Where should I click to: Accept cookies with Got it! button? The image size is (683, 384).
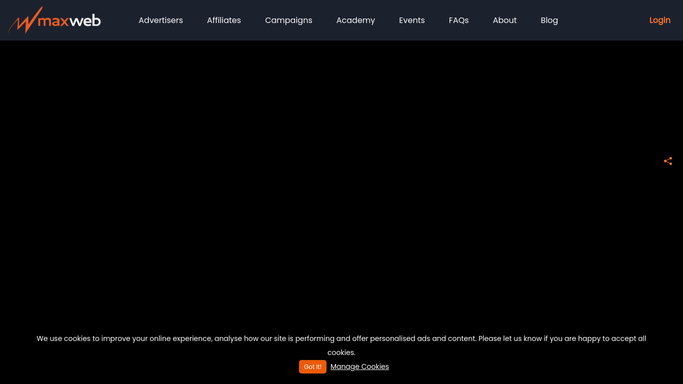tap(312, 367)
